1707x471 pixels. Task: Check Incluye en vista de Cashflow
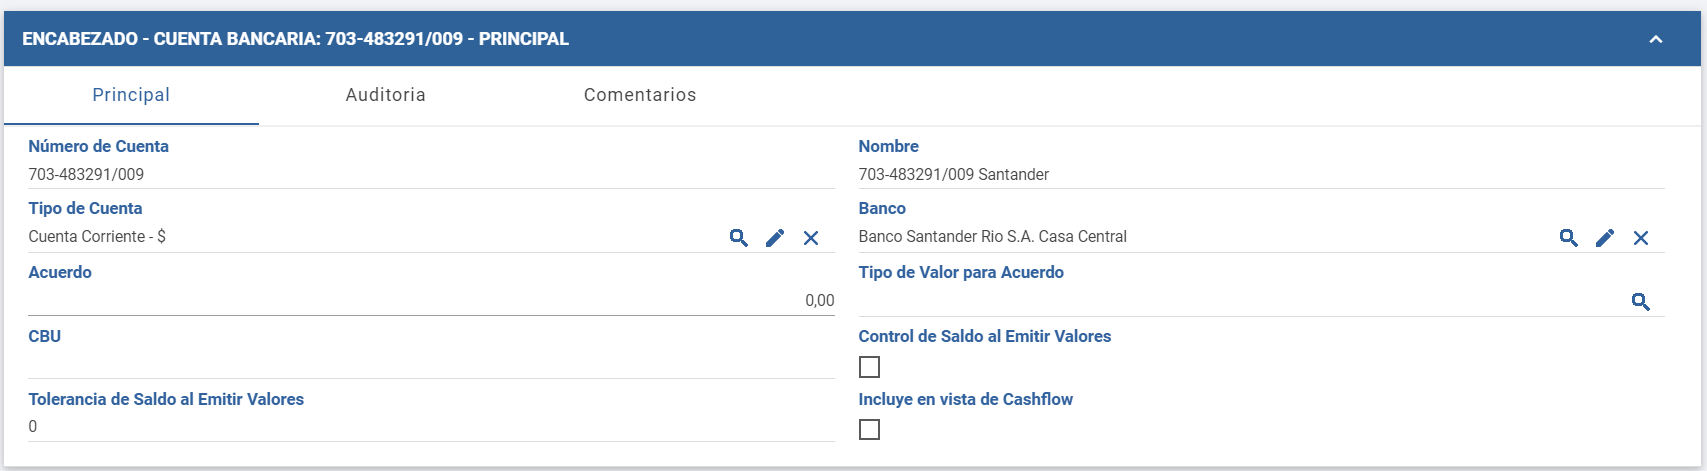pyautogui.click(x=870, y=430)
